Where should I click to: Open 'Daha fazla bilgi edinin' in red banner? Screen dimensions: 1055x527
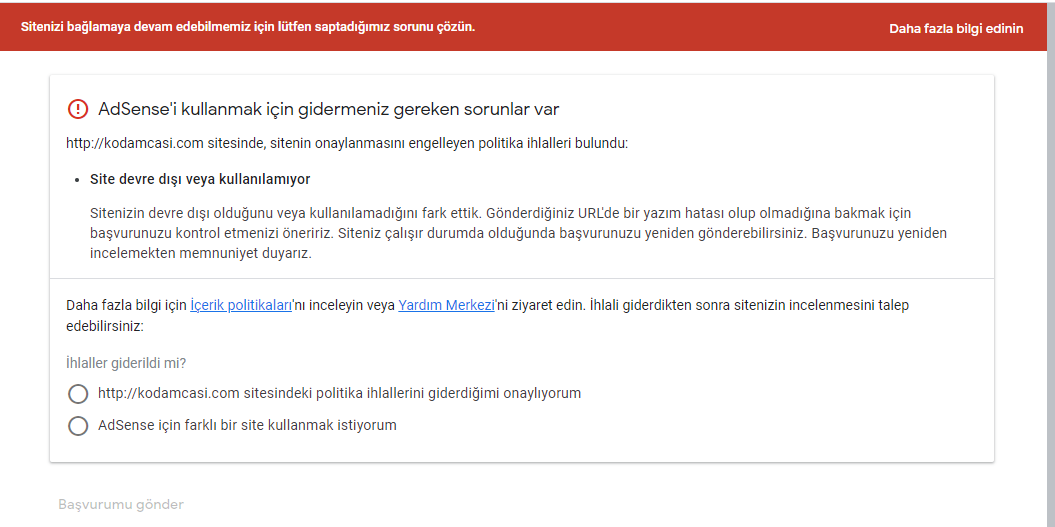[956, 29]
